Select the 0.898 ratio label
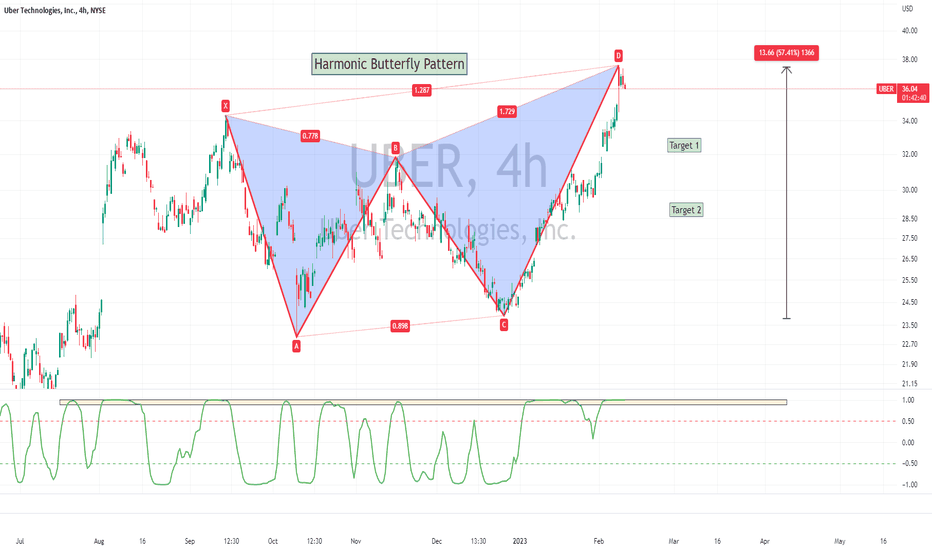932x550 pixels. tap(400, 325)
